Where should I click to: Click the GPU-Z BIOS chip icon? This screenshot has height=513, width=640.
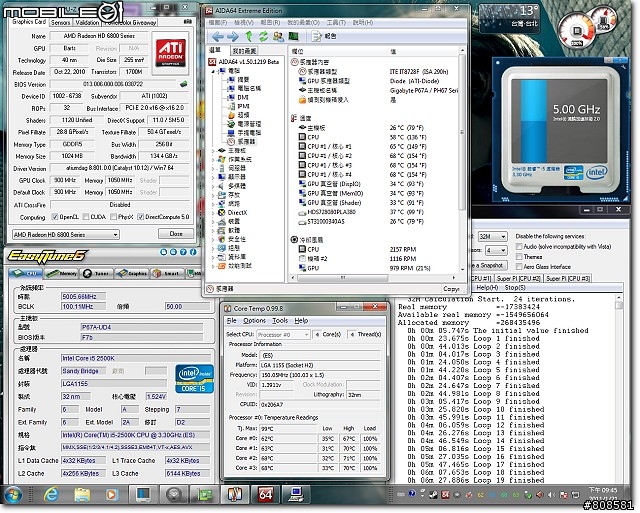[x=184, y=84]
